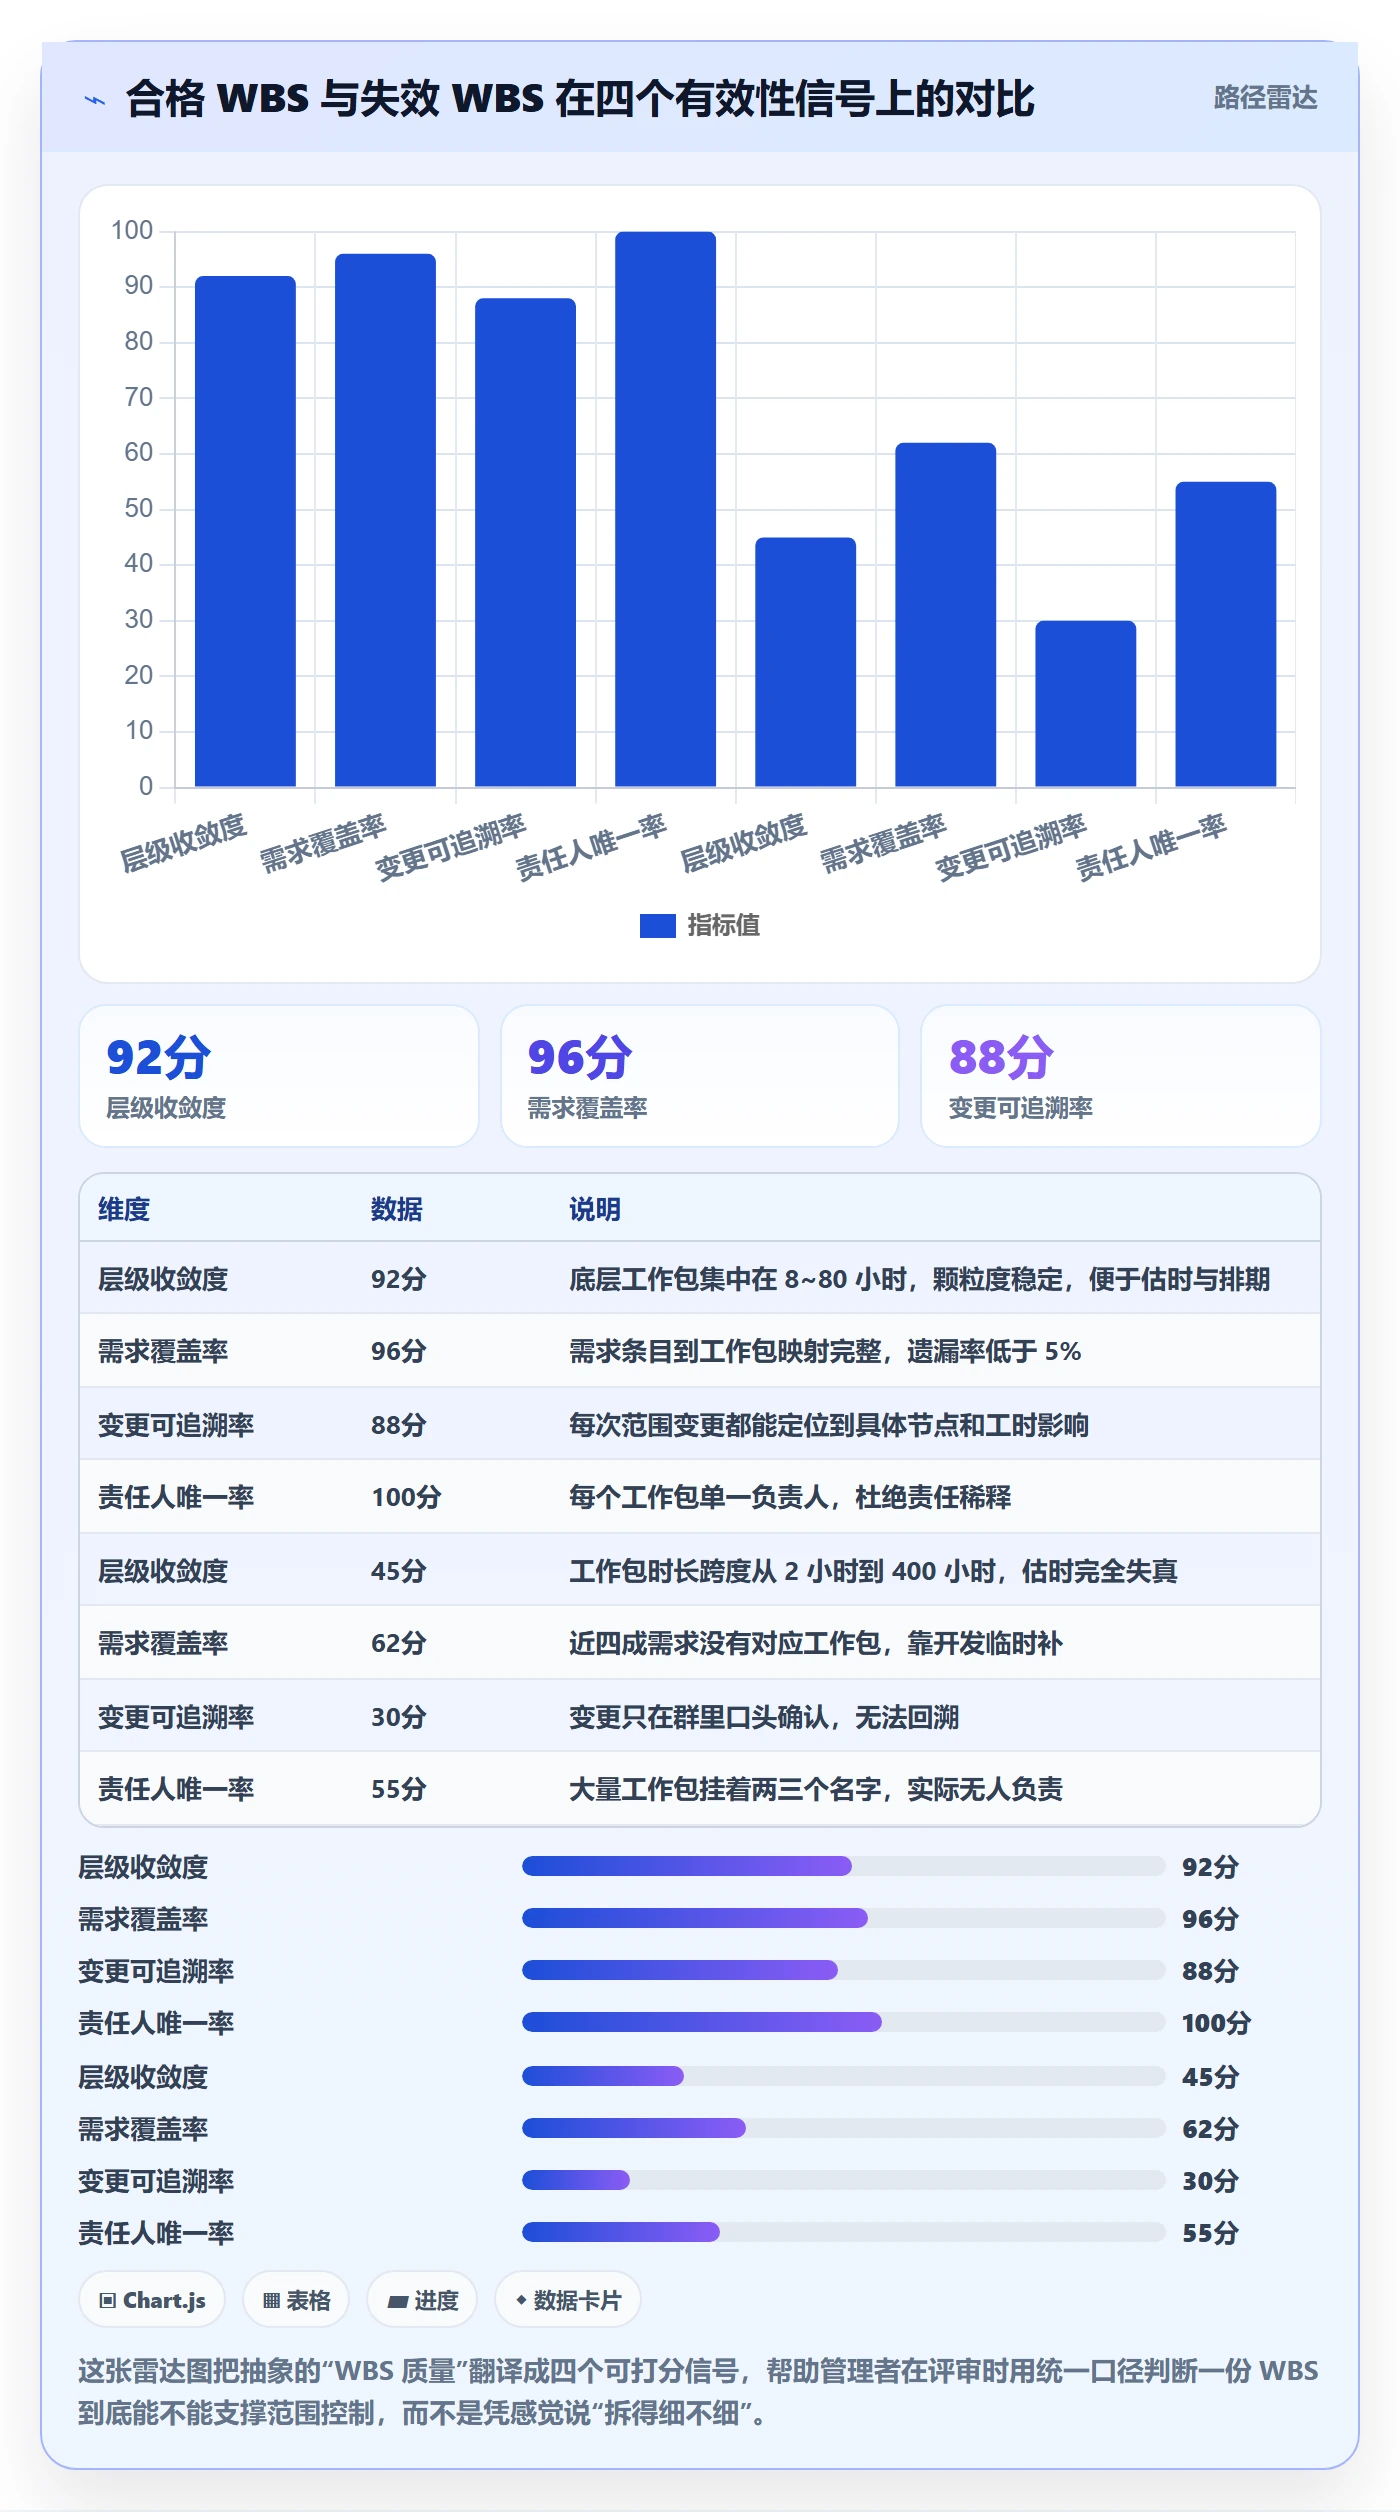Click table text 每个工作包单一负责人
The width and height of the screenshot is (1400, 2512).
[x=698, y=1497]
